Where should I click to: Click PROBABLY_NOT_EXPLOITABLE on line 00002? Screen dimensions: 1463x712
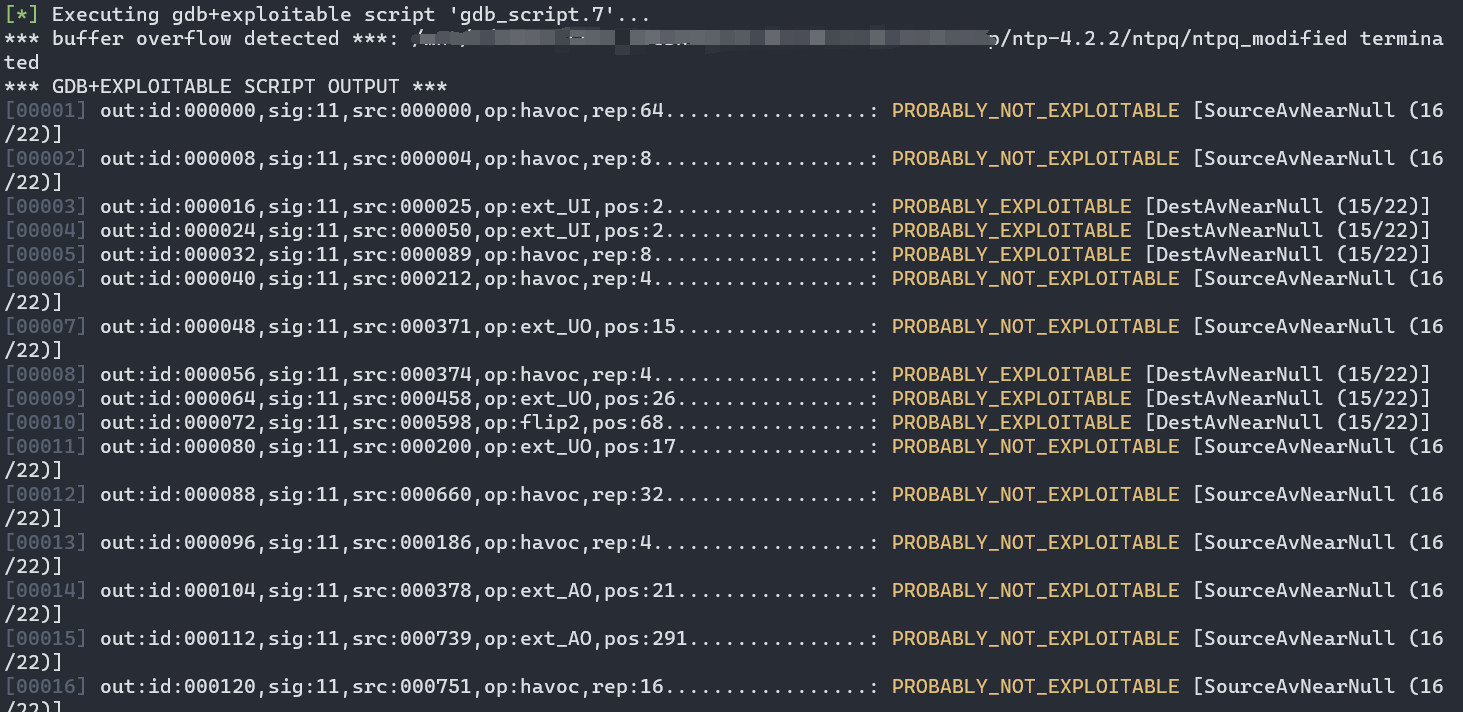[x=1036, y=159]
